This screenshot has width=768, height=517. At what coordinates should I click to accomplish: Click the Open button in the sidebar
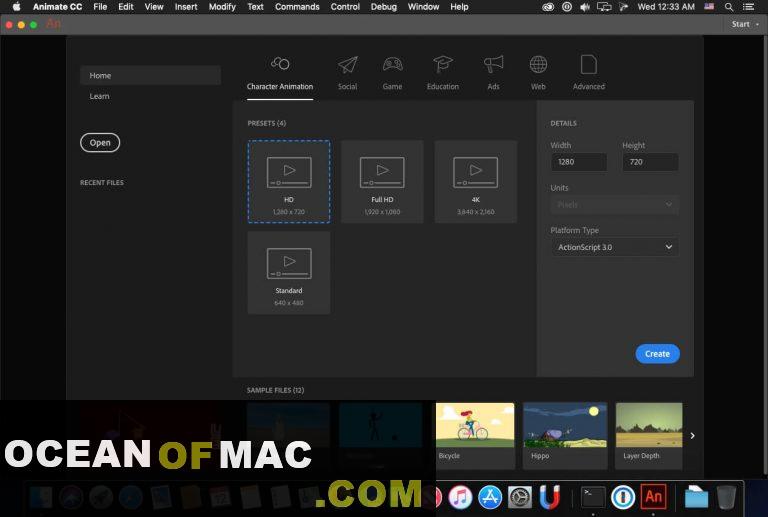tap(100, 142)
